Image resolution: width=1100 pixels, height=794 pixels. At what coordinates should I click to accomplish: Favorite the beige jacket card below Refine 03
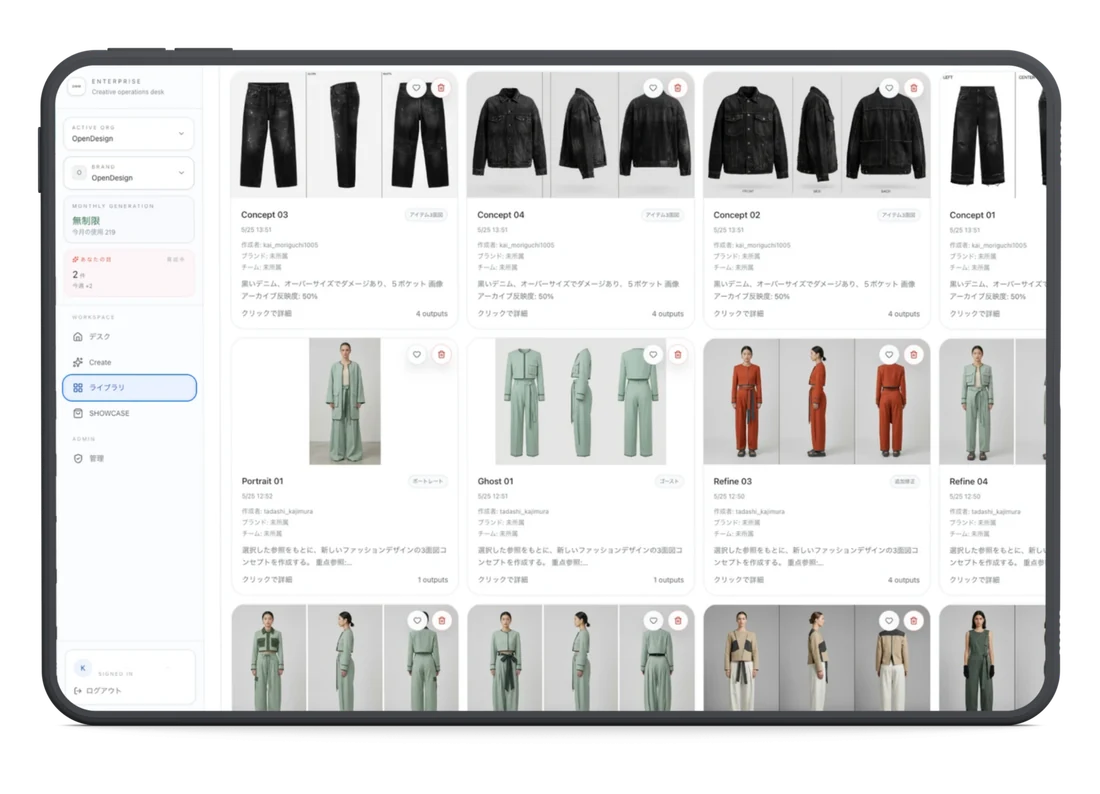tap(889, 620)
